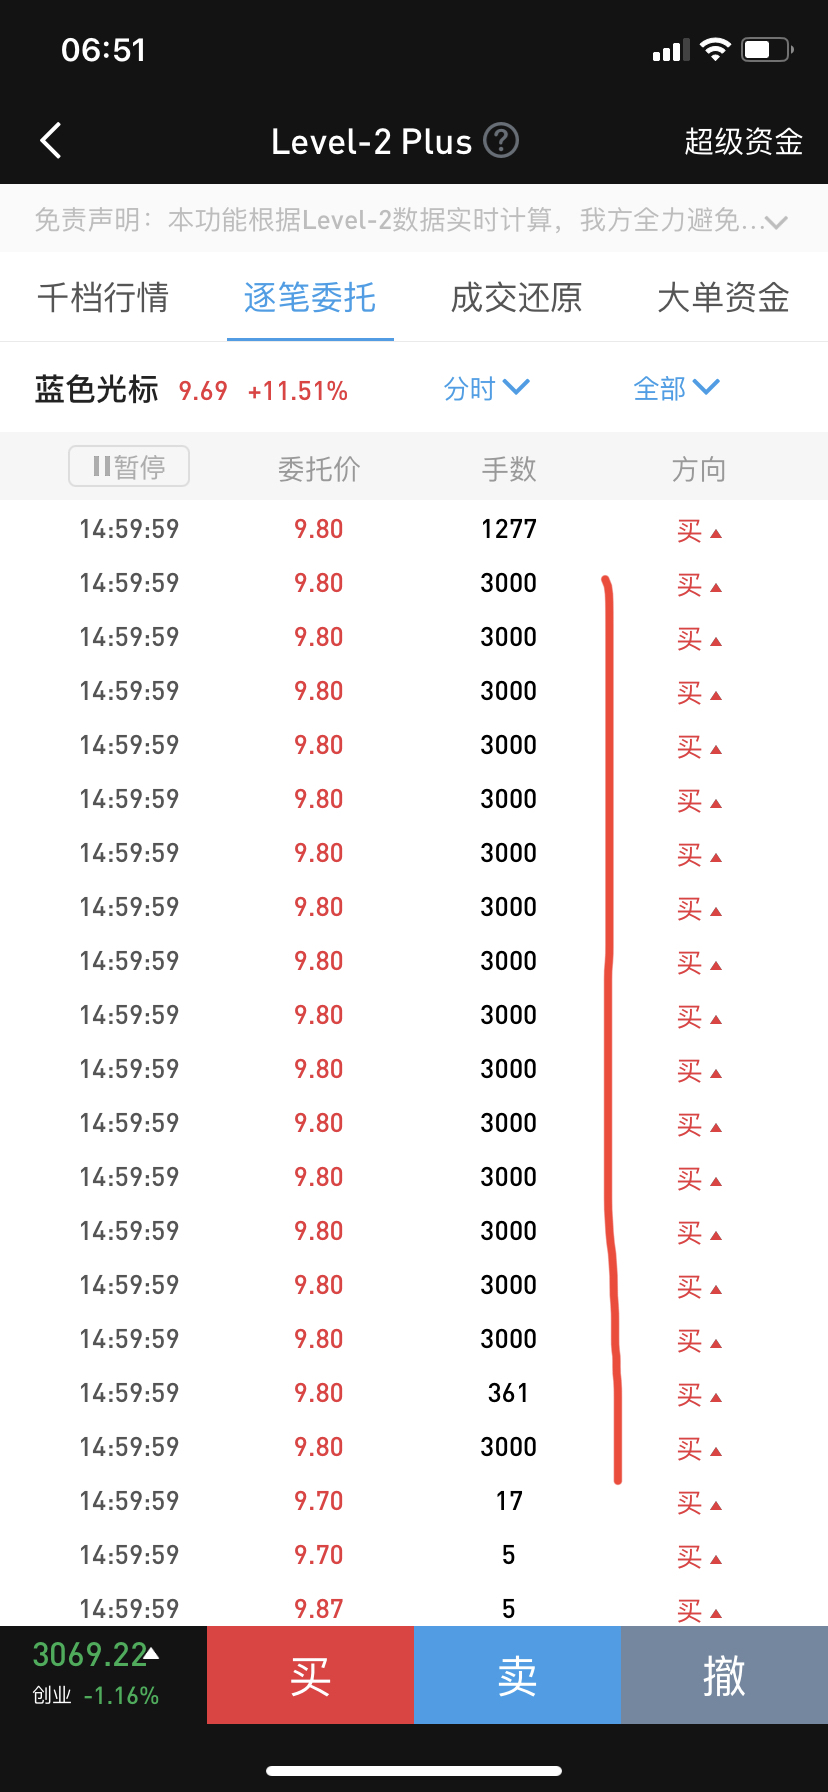This screenshot has height=1792, width=828.
Task: Open the Level-2 Plus help question icon
Action: 501,140
